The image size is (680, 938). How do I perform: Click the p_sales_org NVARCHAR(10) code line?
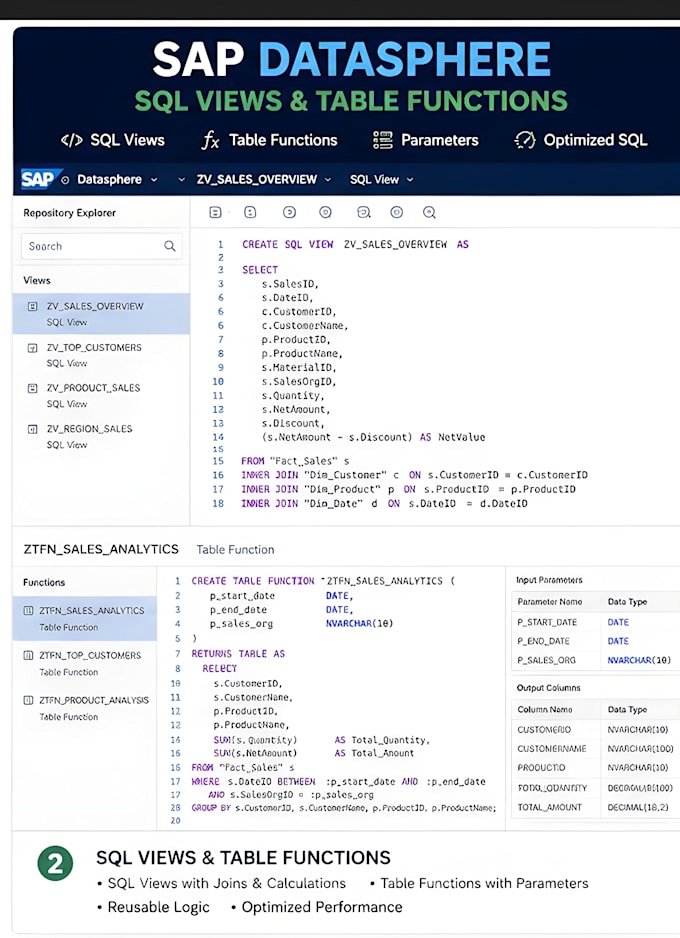click(301, 623)
